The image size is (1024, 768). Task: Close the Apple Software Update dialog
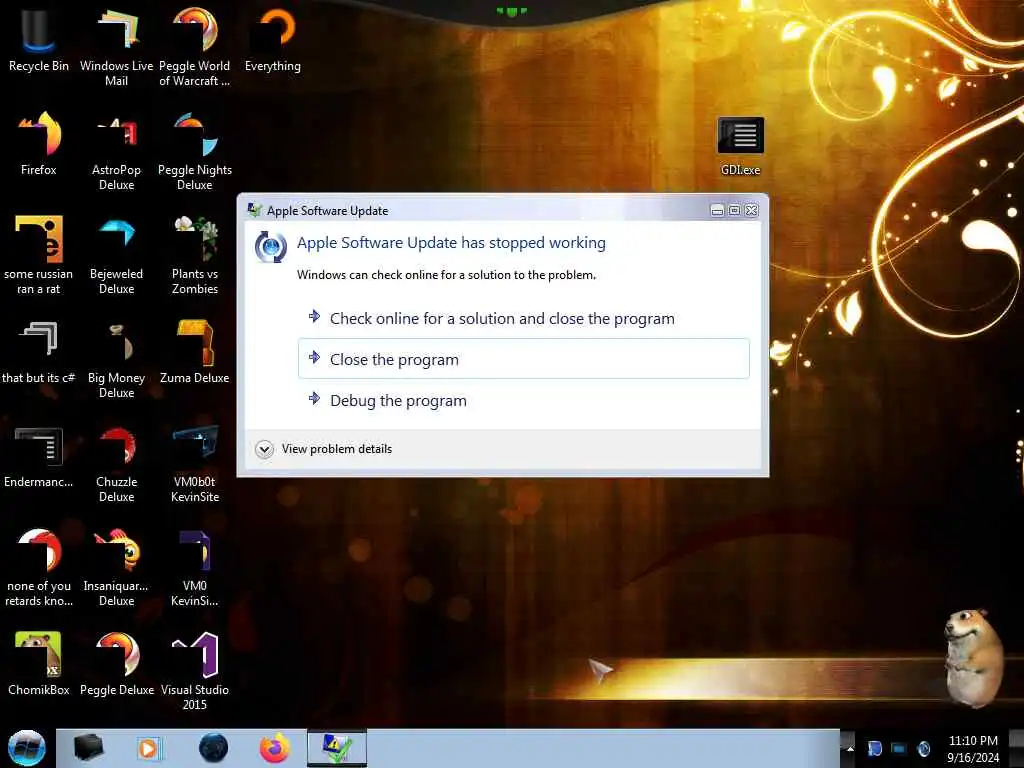click(752, 210)
